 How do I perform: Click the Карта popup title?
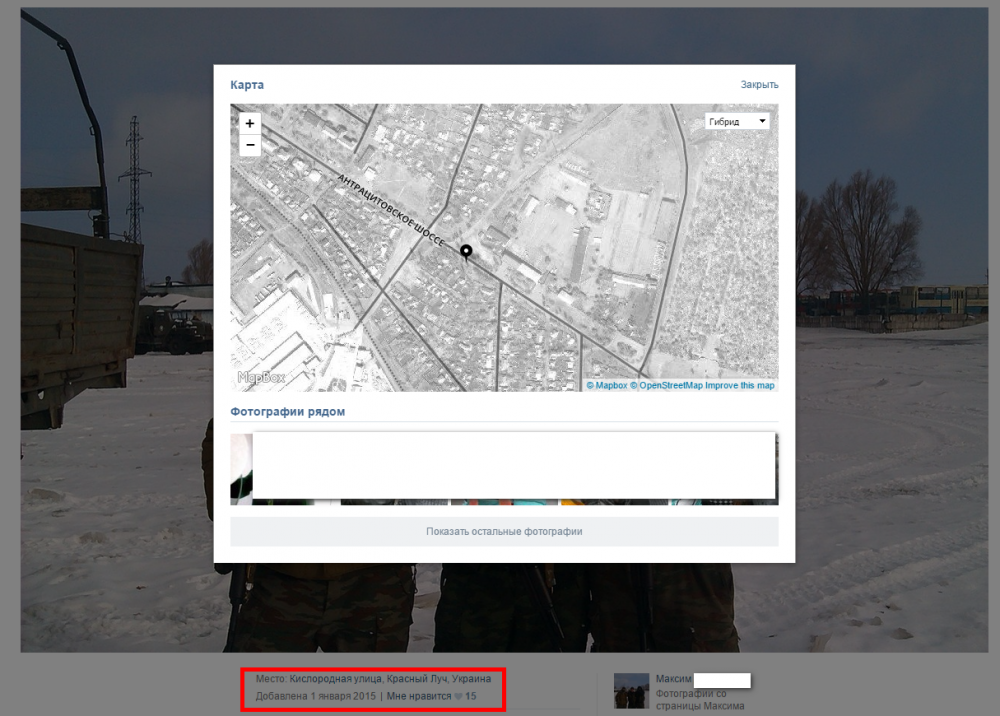pyautogui.click(x=247, y=85)
